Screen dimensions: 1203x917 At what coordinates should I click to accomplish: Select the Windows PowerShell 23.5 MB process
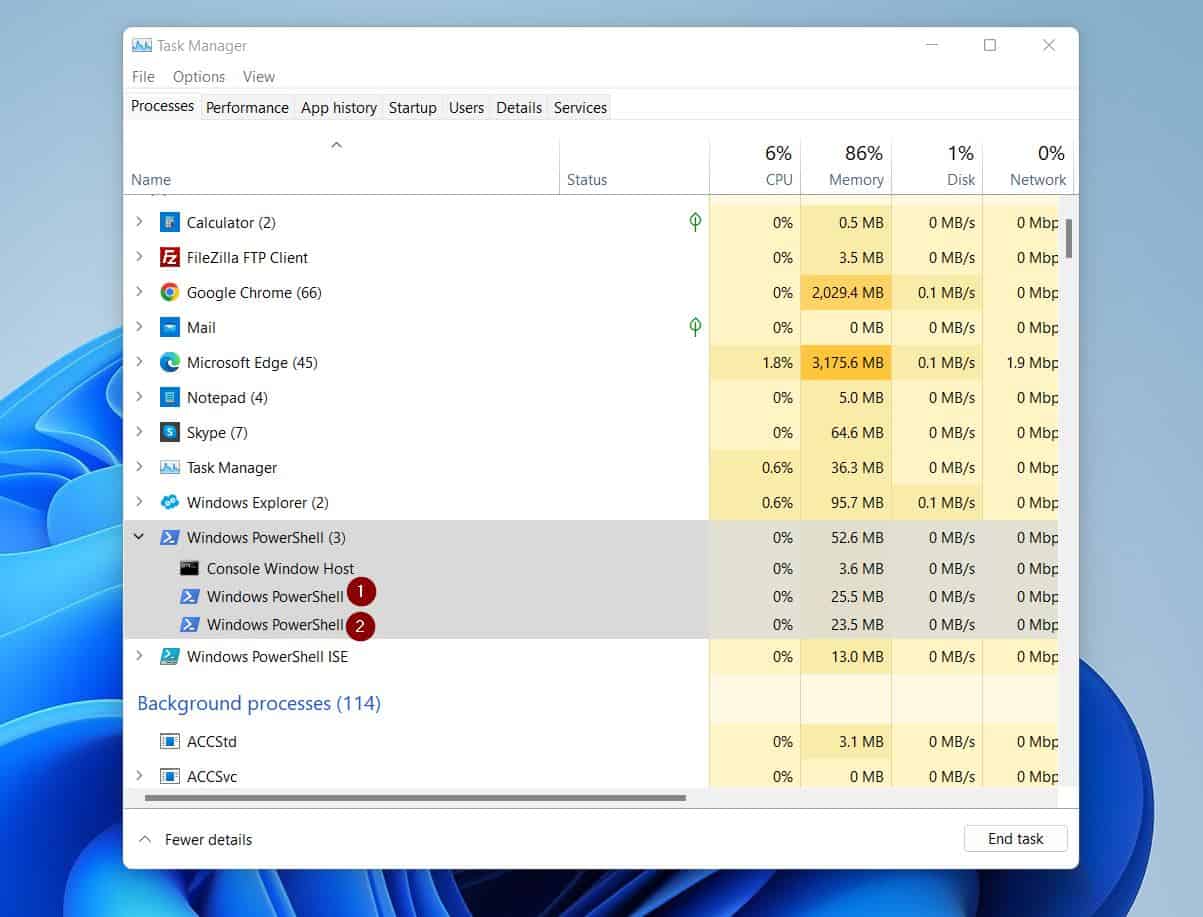590,624
